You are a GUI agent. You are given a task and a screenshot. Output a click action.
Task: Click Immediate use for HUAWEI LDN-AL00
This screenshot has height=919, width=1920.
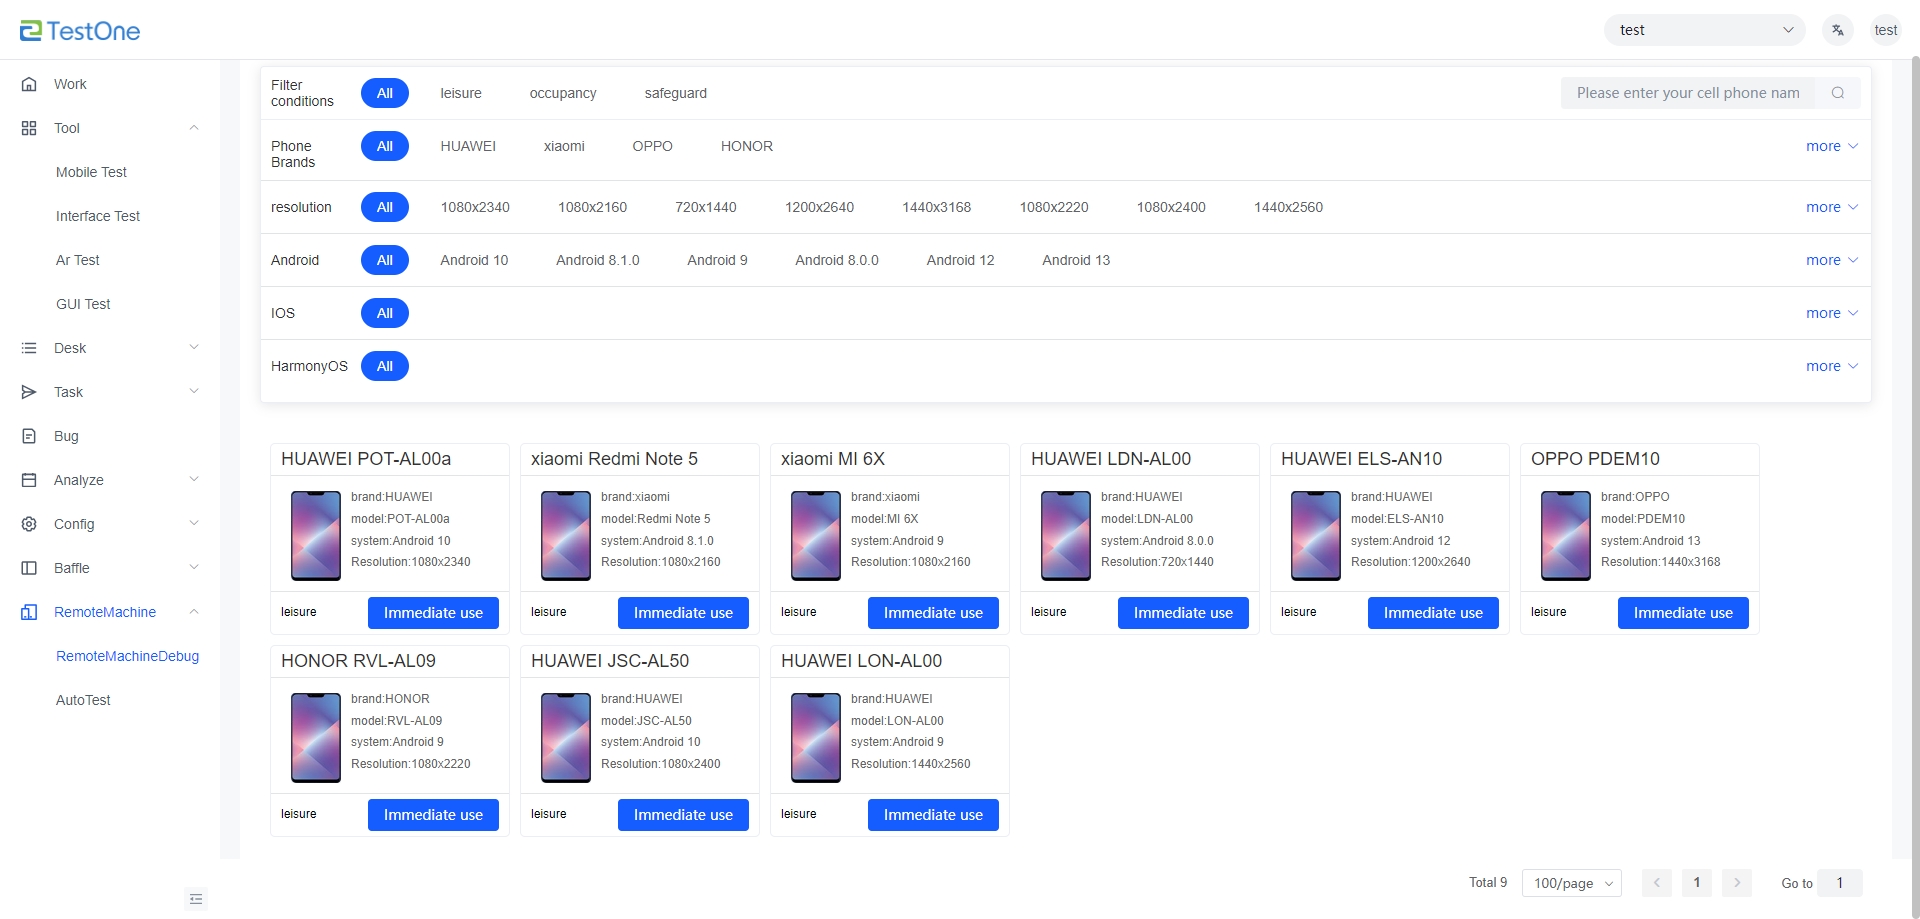[1183, 613]
